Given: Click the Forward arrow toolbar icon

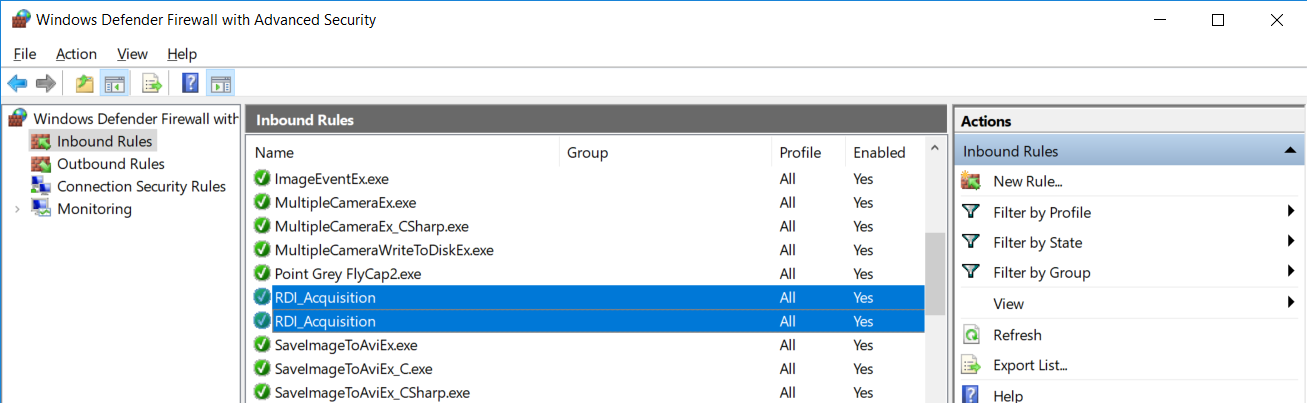Looking at the screenshot, I should pos(45,83).
